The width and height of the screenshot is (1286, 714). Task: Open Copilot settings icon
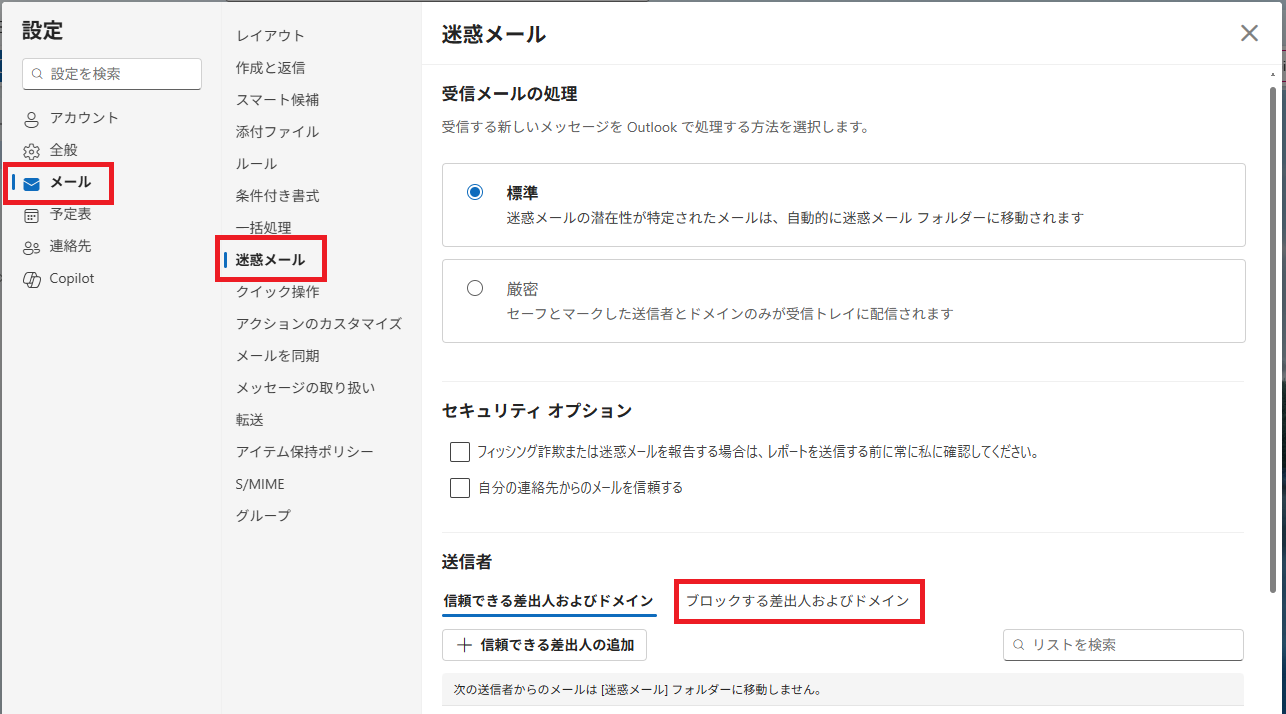pos(32,279)
